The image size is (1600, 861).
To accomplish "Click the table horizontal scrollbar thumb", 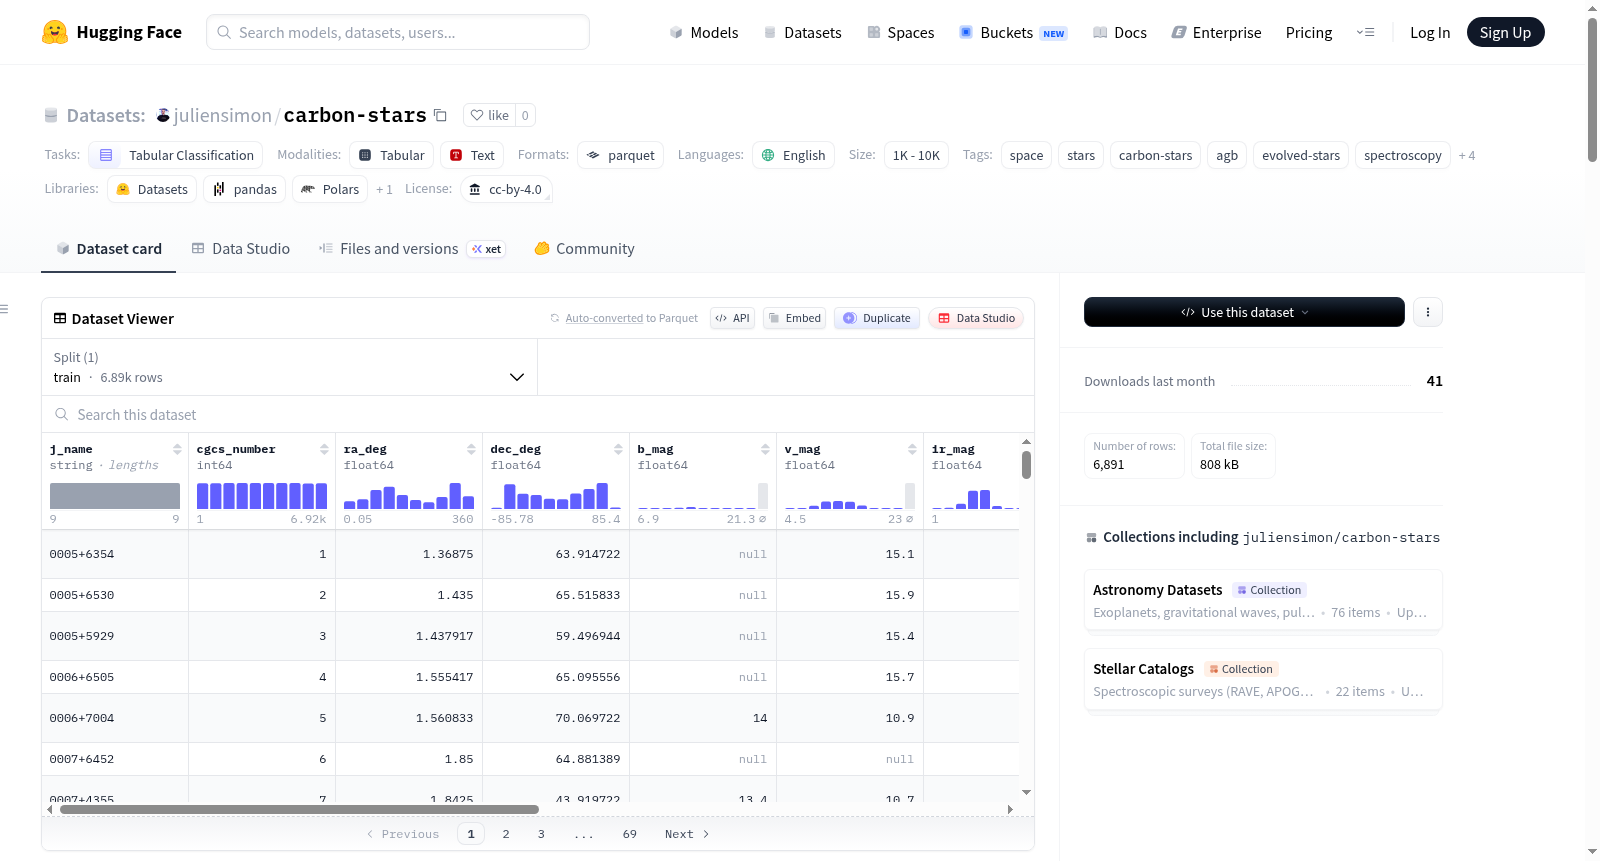I will point(299,809).
